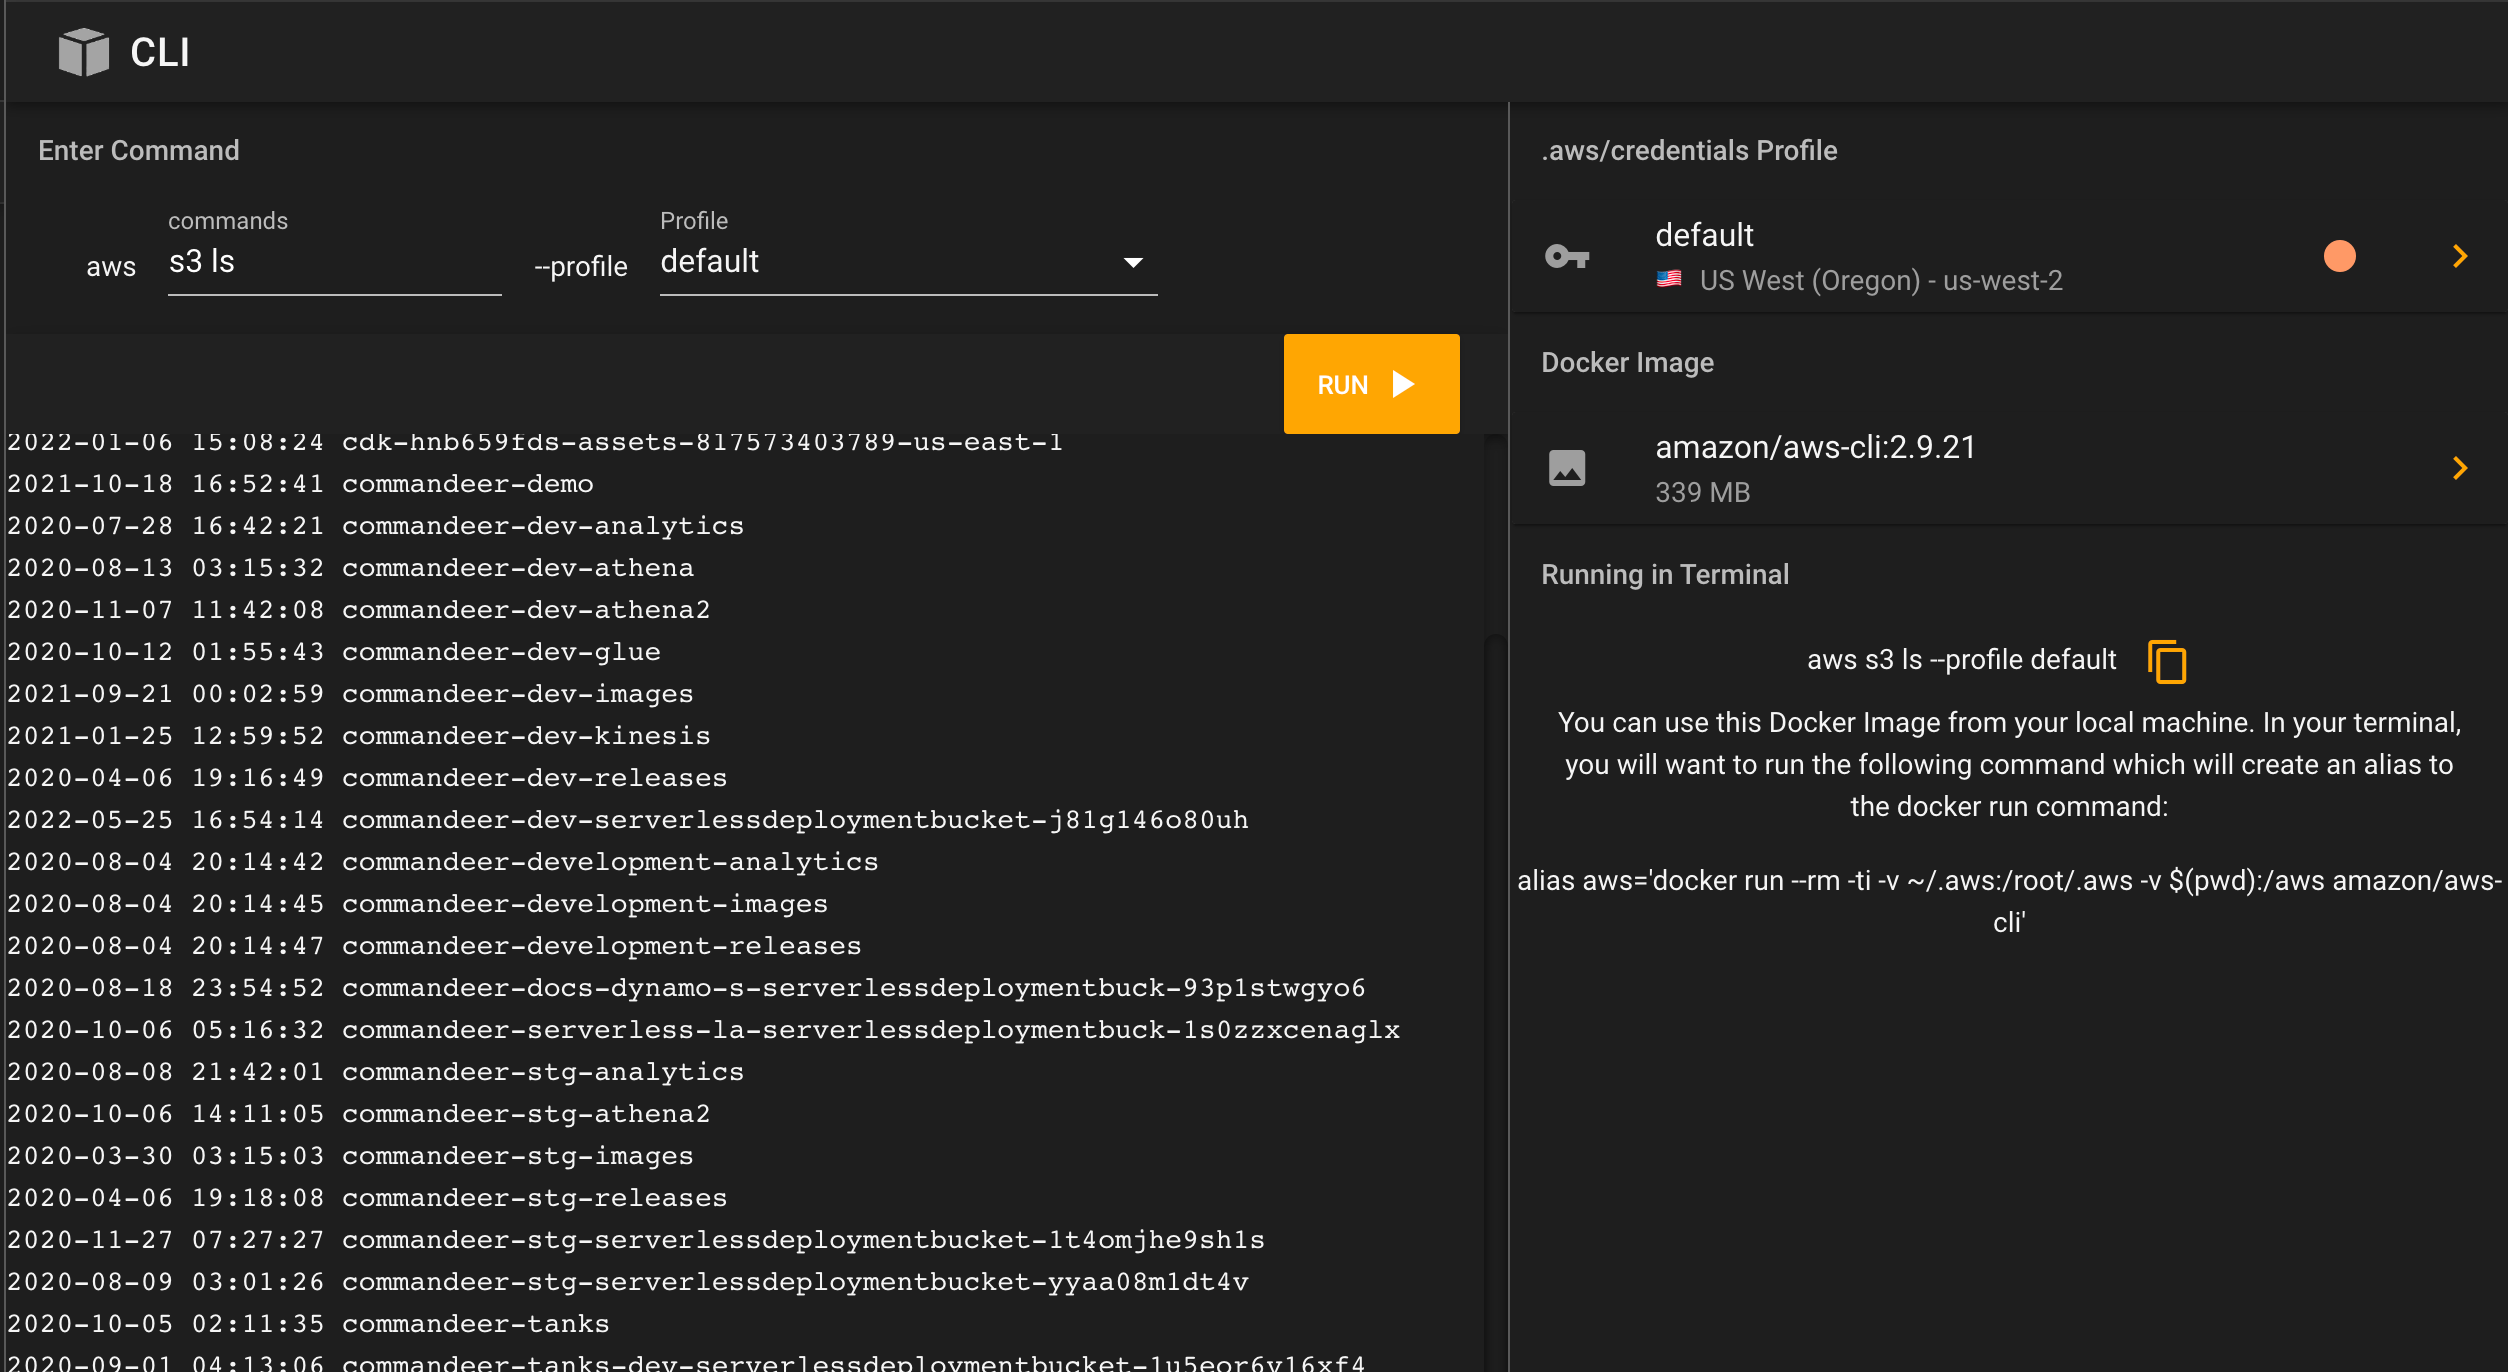The width and height of the screenshot is (2508, 1372).
Task: Select the commandeer-dev-athena2 output line
Action: 359,610
